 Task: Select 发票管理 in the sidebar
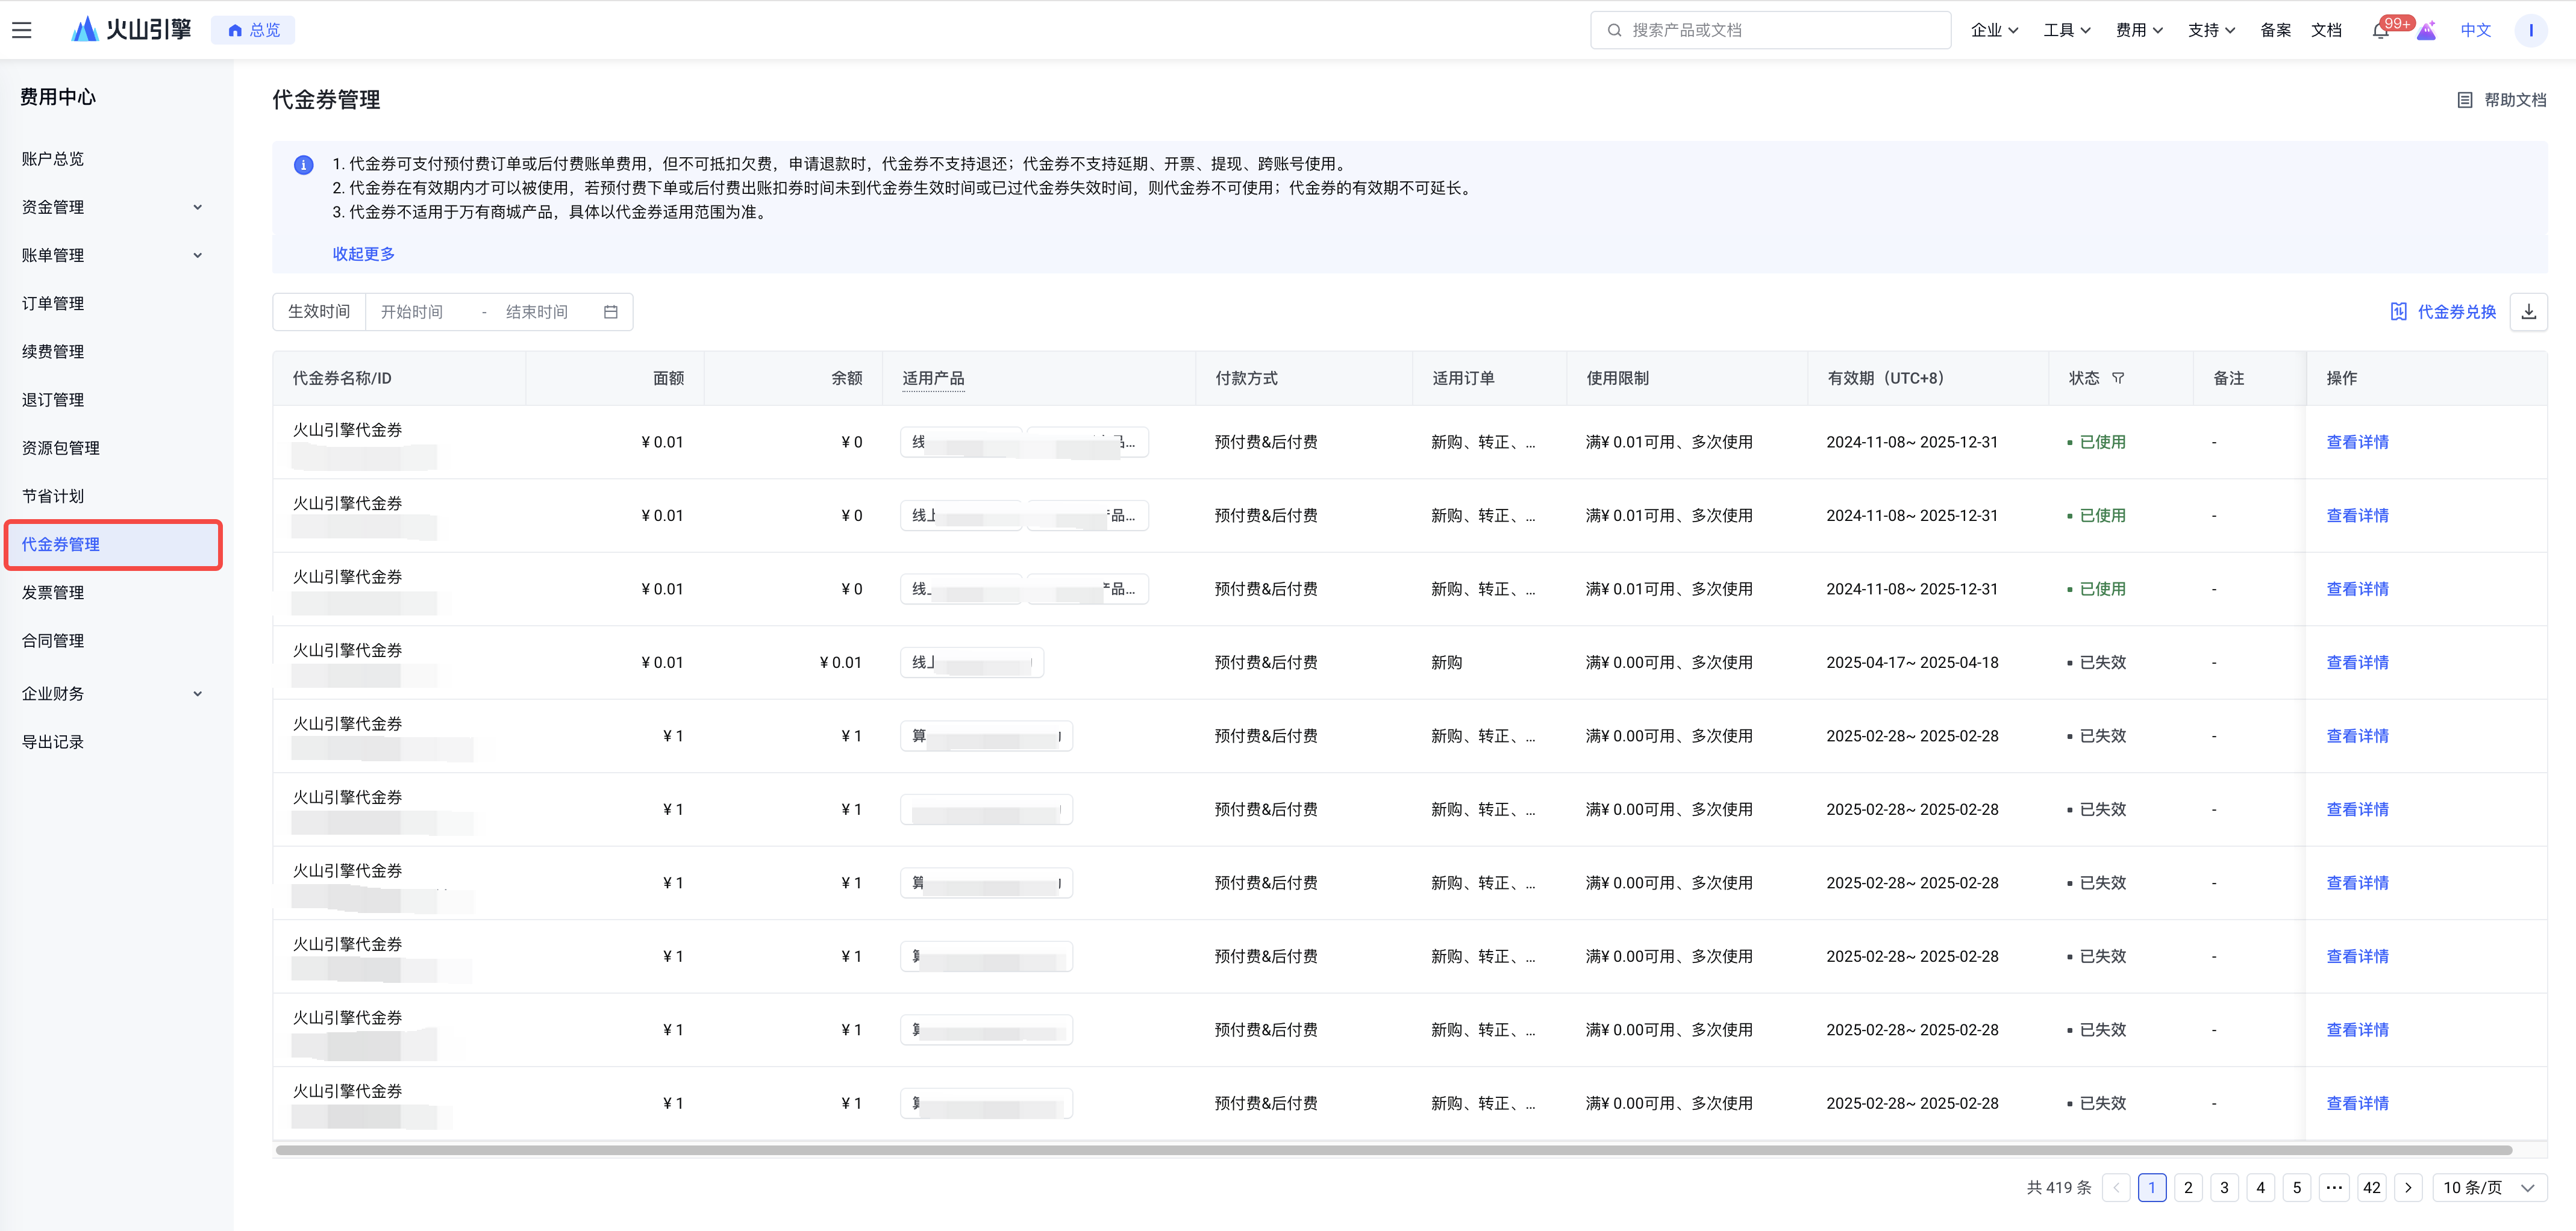(53, 592)
